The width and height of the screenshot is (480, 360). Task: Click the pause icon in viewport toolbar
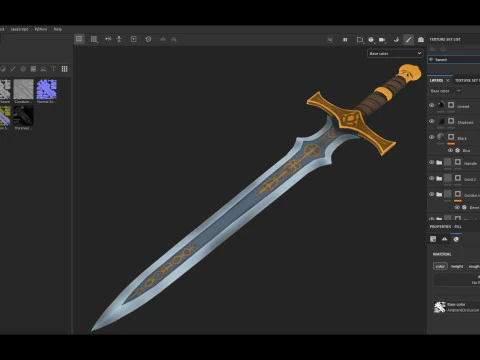345,40
